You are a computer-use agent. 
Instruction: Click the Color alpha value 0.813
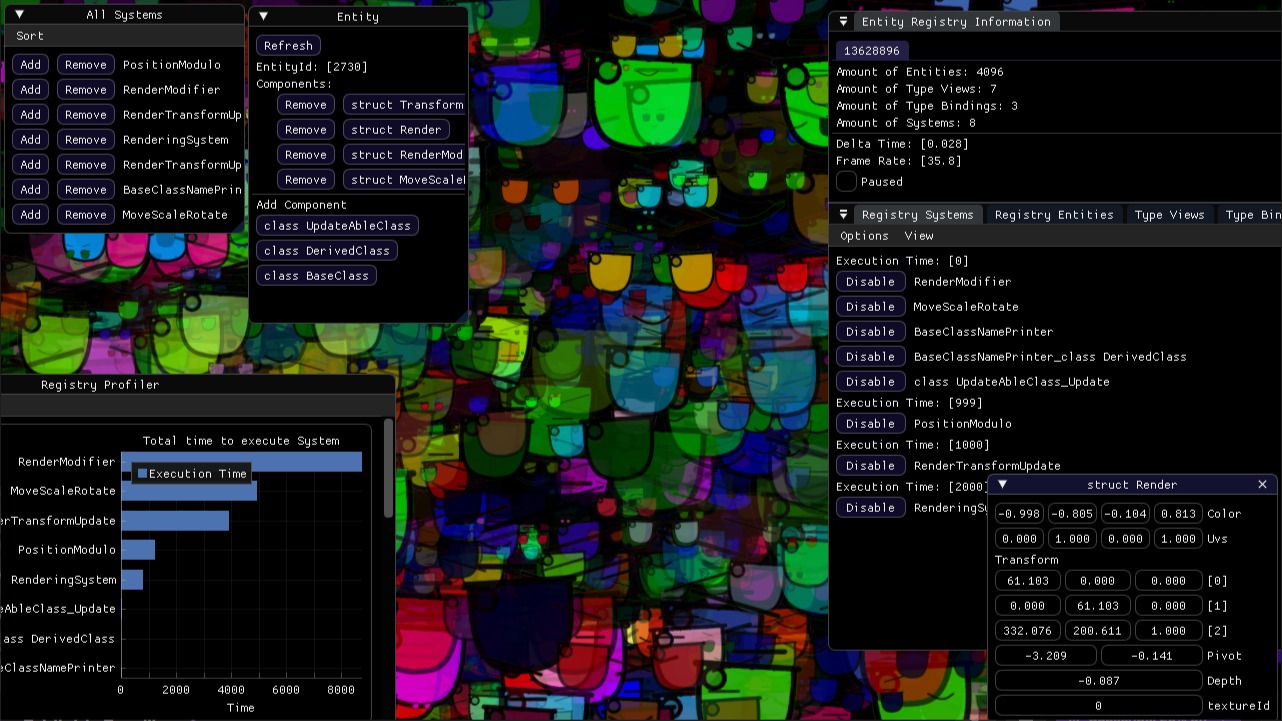[x=1178, y=513]
